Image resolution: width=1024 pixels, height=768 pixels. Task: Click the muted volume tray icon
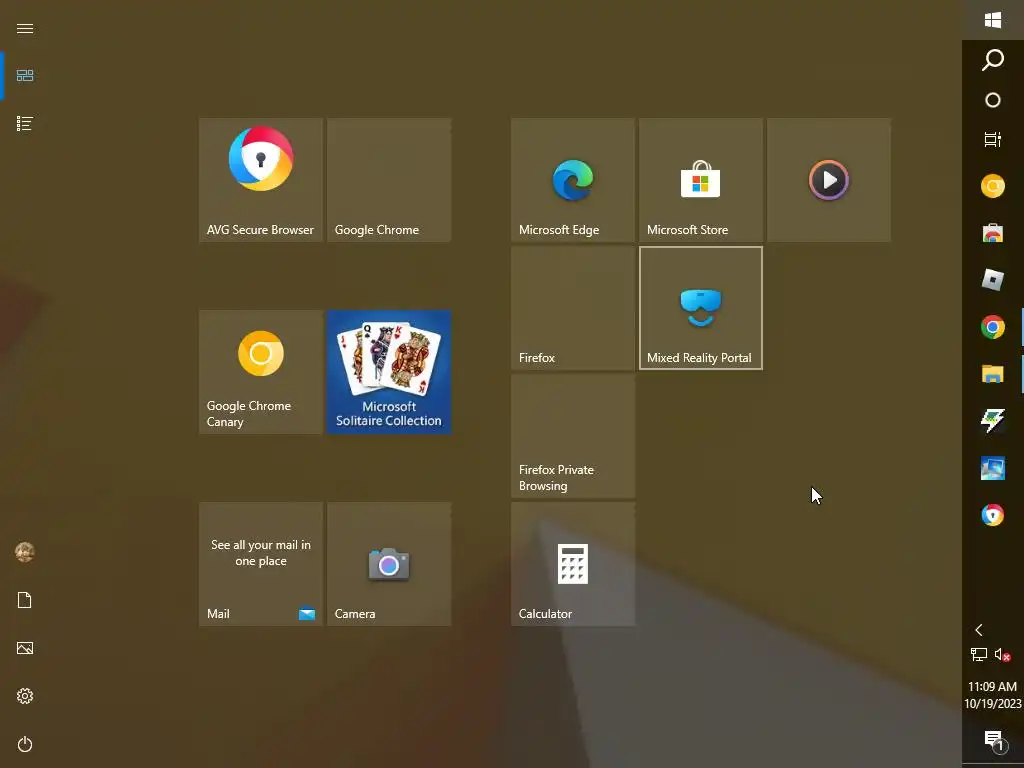[x=1002, y=654]
